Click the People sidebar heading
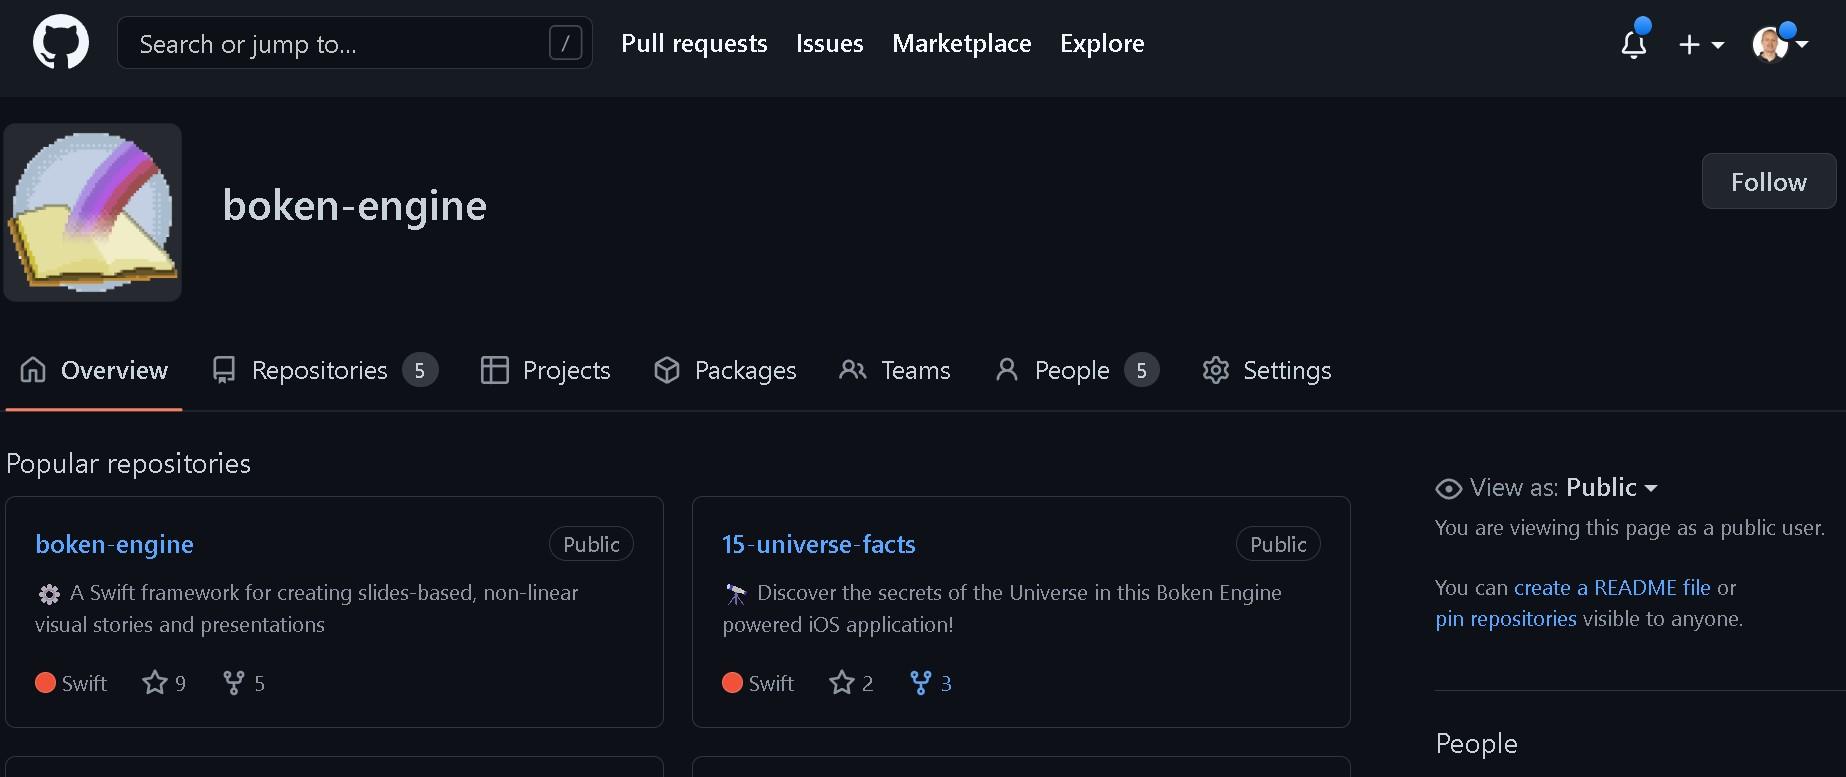 1476,744
